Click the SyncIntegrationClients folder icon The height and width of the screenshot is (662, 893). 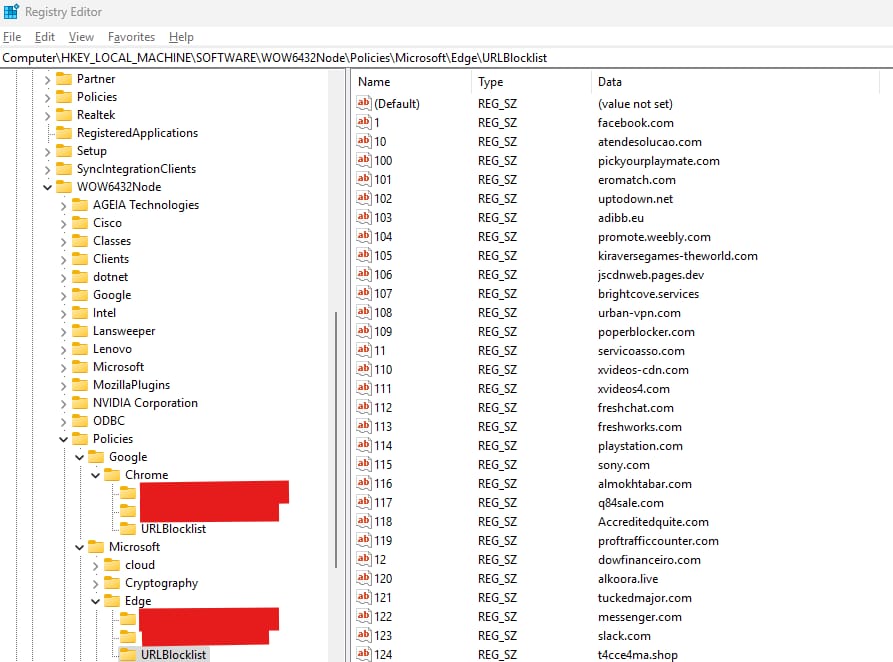pos(64,169)
